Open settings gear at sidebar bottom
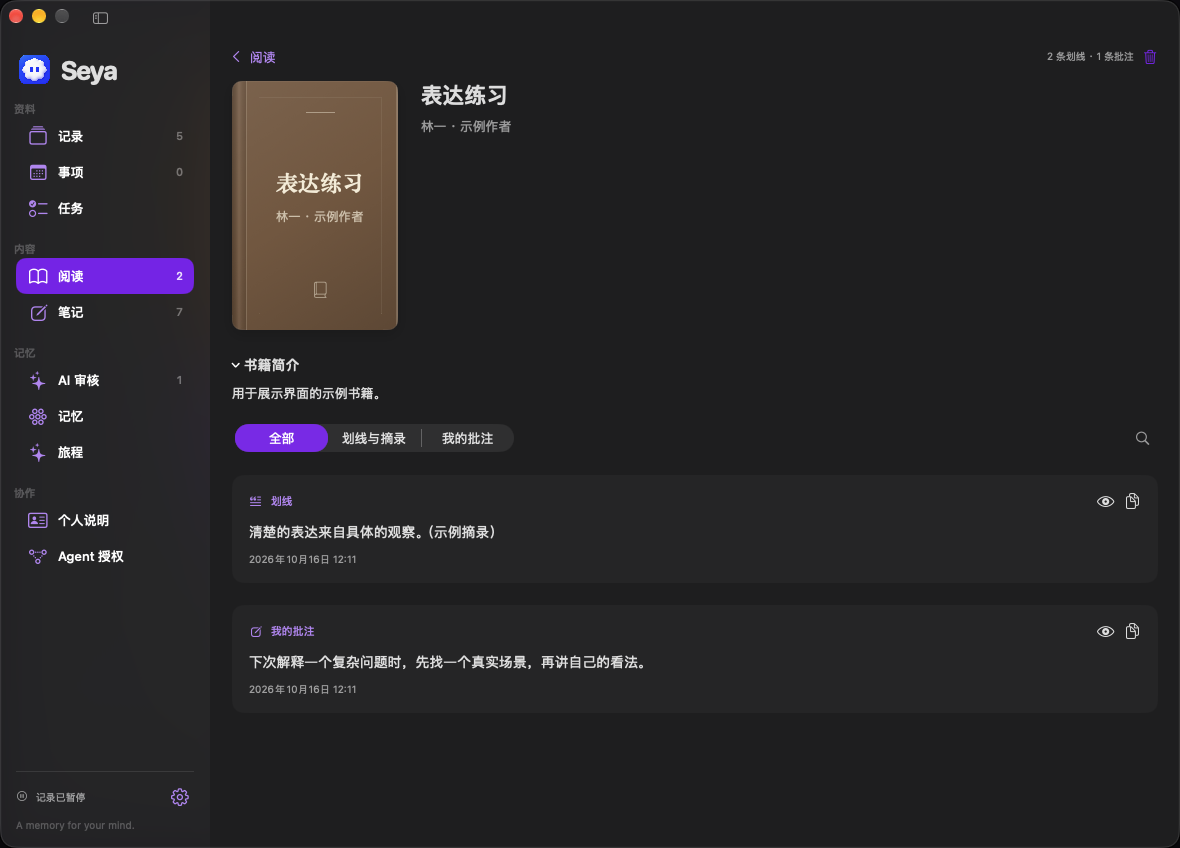 click(x=179, y=797)
